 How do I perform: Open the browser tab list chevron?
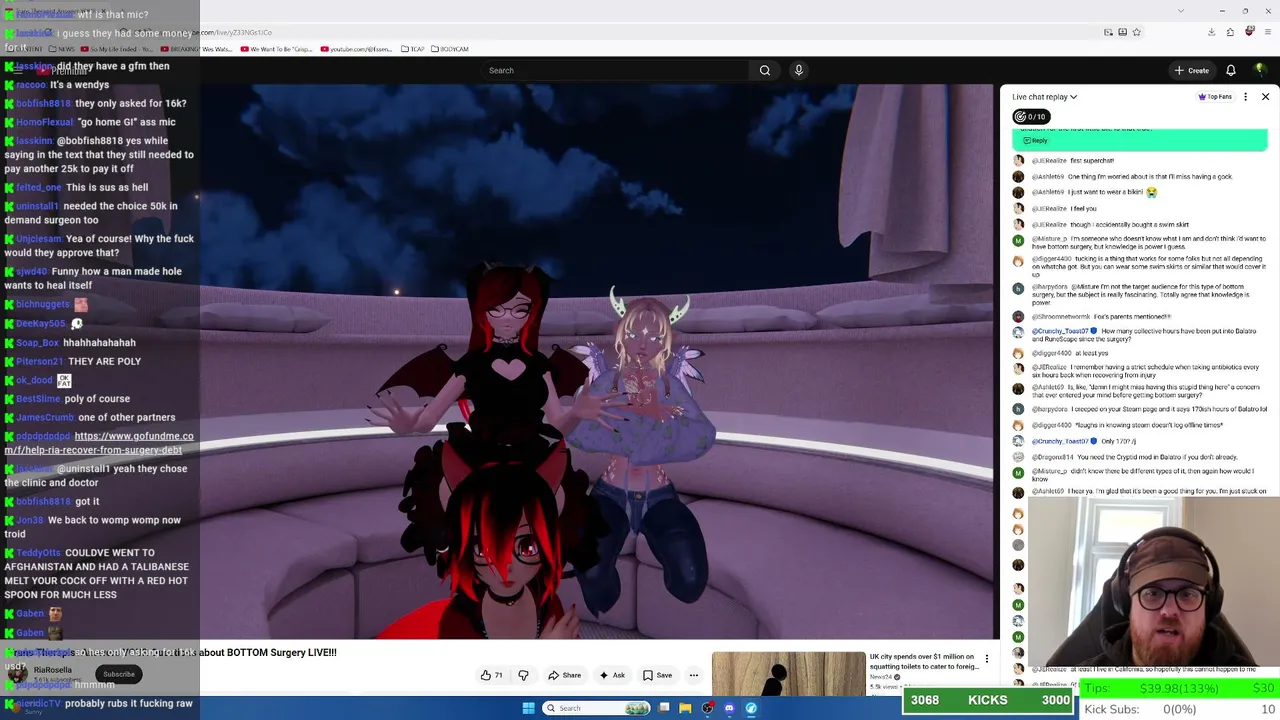point(1180,11)
